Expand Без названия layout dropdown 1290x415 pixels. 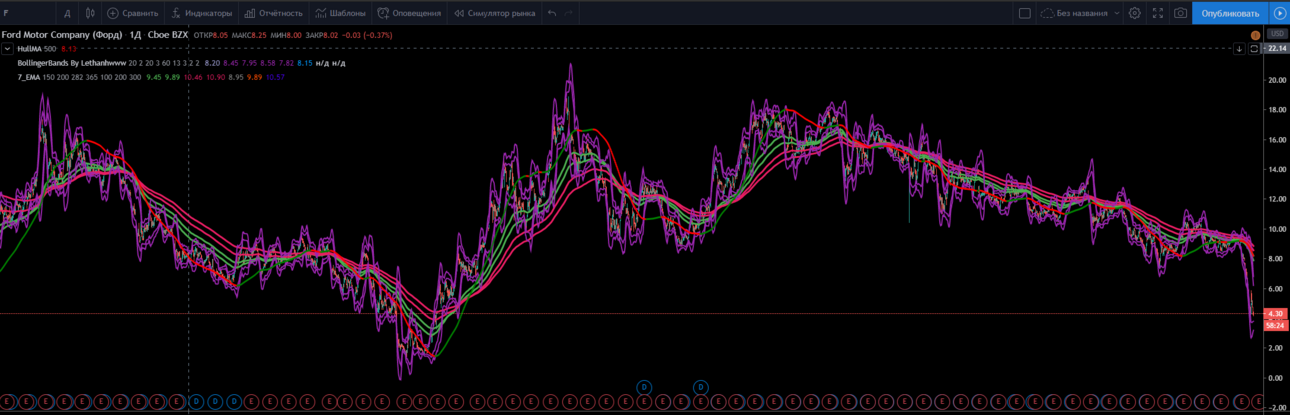1080,14
